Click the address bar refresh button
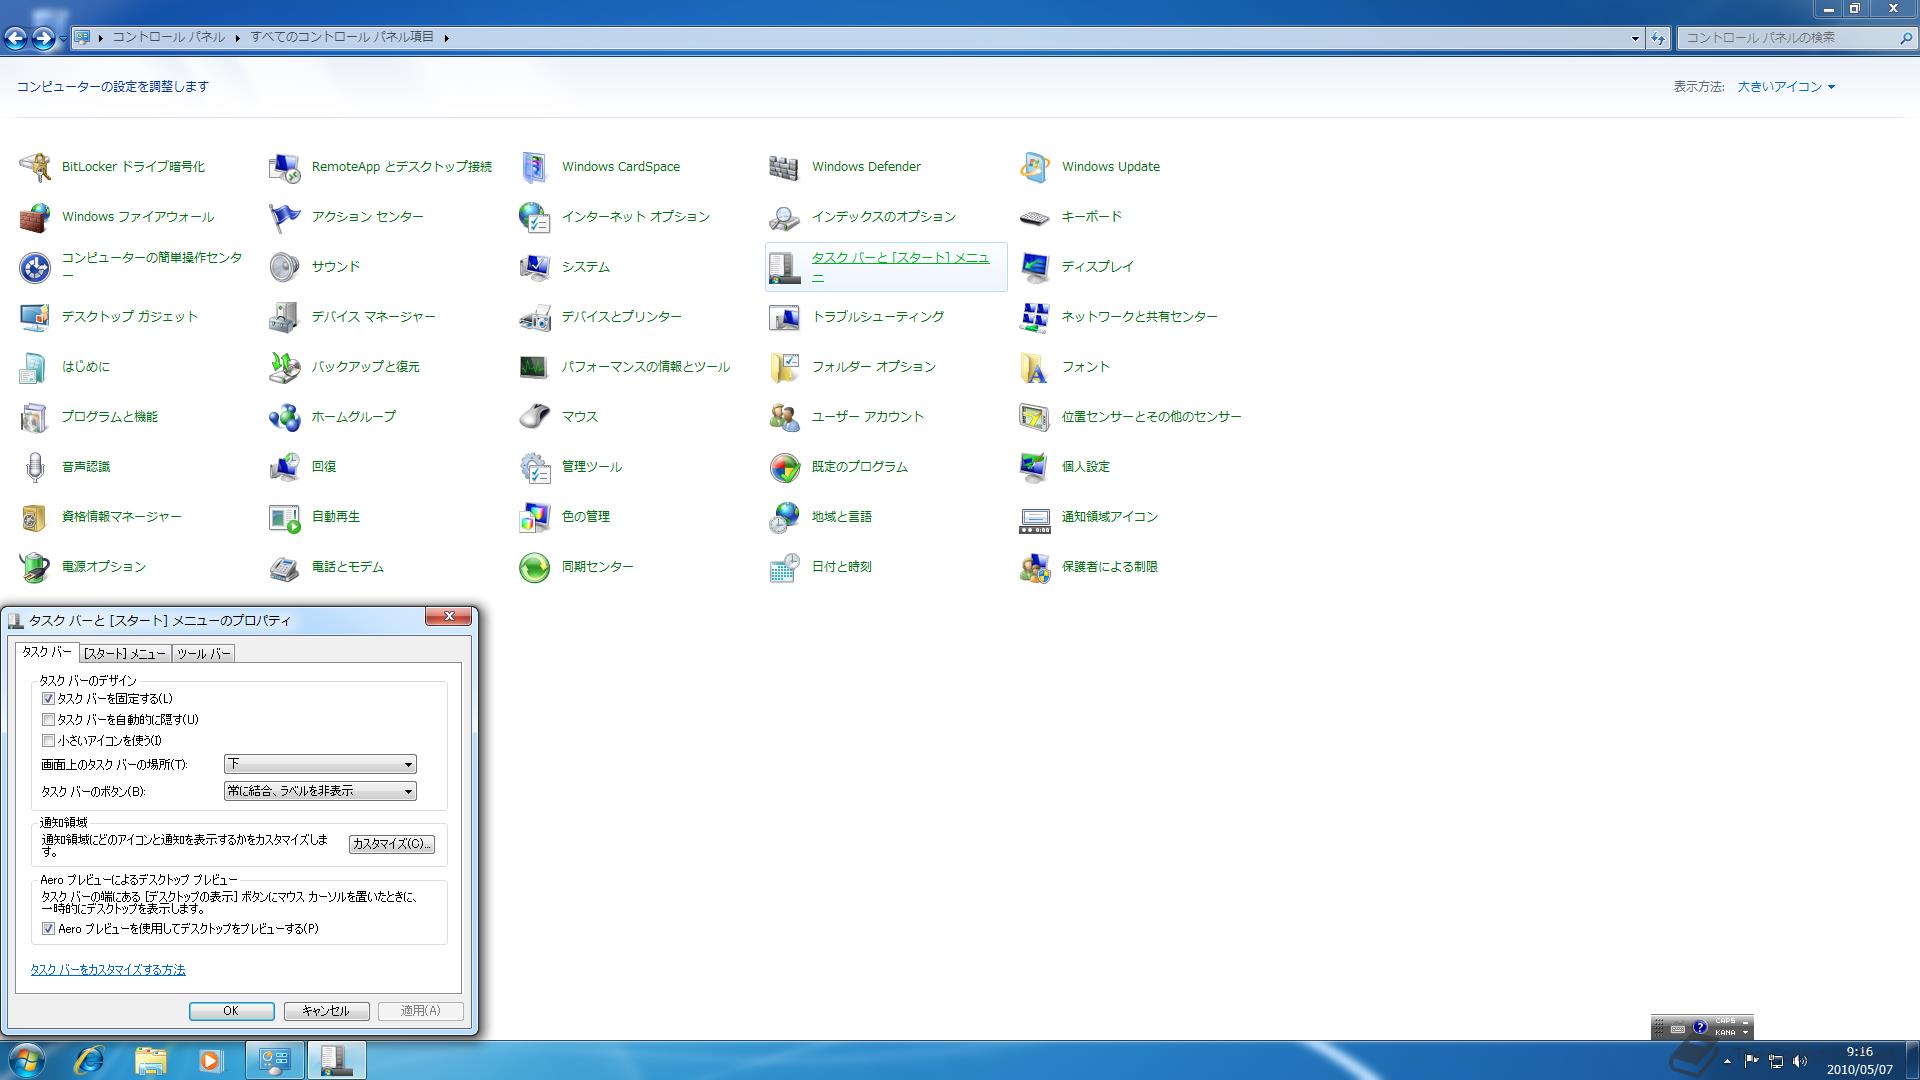 pos(1658,38)
